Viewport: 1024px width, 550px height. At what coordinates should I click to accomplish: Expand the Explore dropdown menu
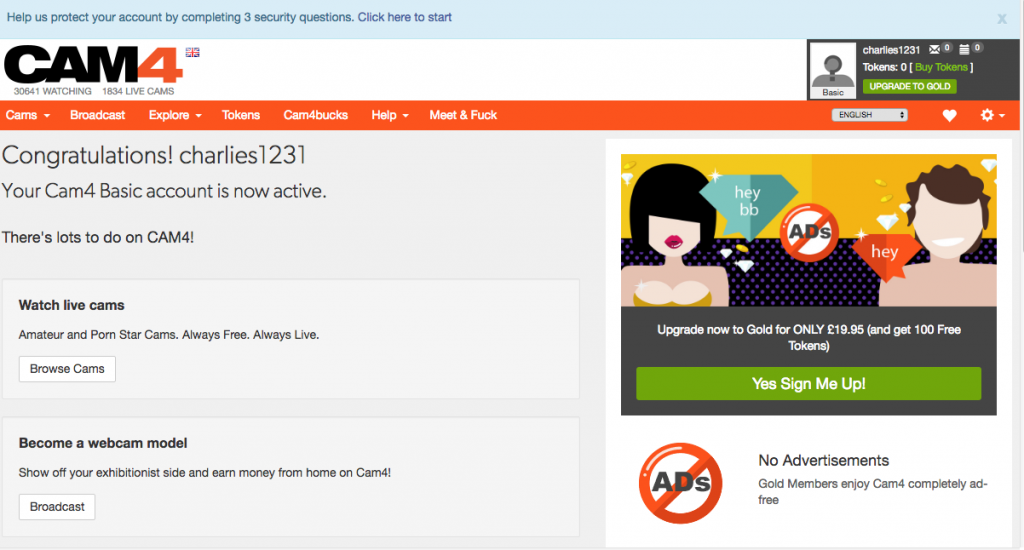pyautogui.click(x=175, y=115)
